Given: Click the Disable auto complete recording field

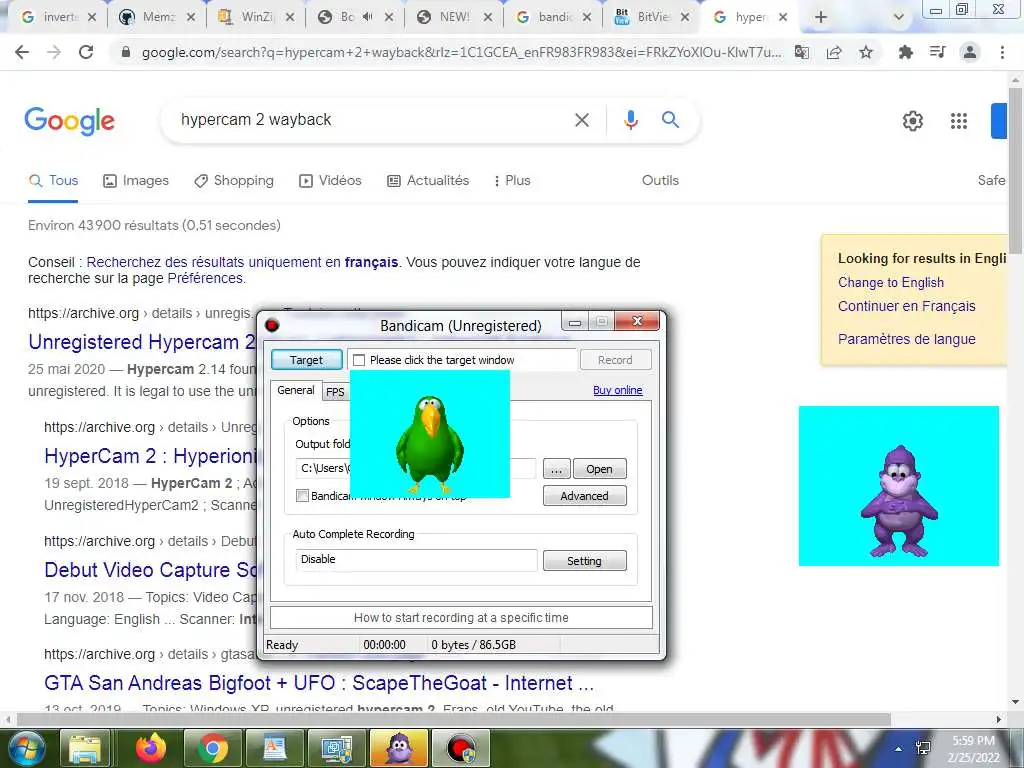Looking at the screenshot, I should tap(417, 560).
